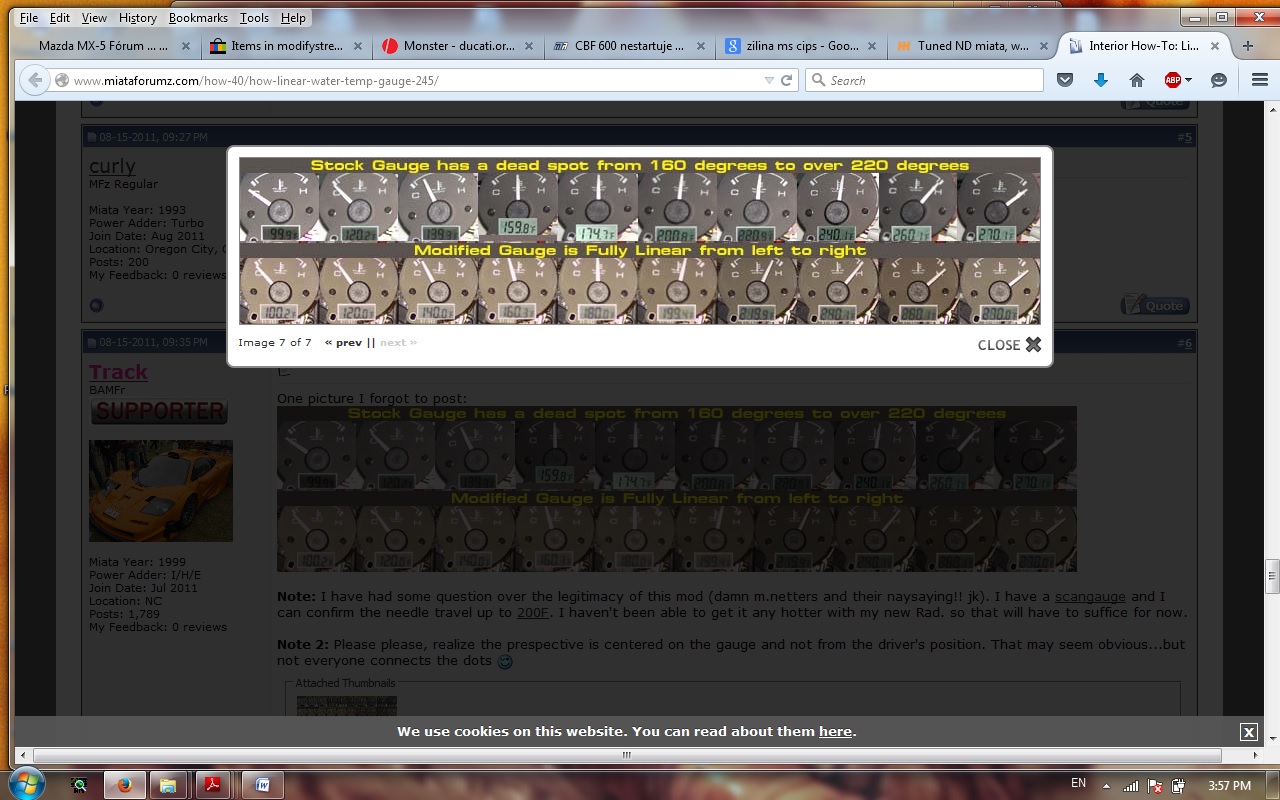Close the Mazda MX-5 Fórum tab
Image resolution: width=1280 pixels, height=800 pixels.
185,46
